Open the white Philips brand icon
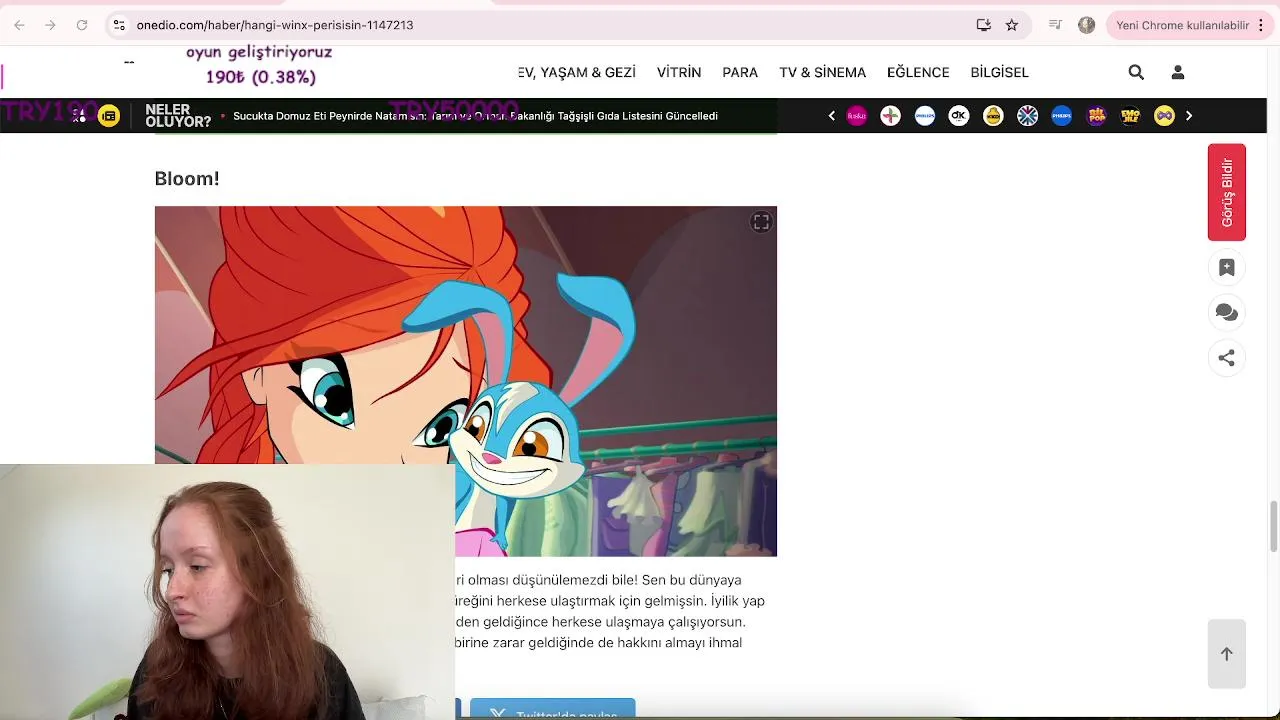This screenshot has height=720, width=1280. [925, 116]
